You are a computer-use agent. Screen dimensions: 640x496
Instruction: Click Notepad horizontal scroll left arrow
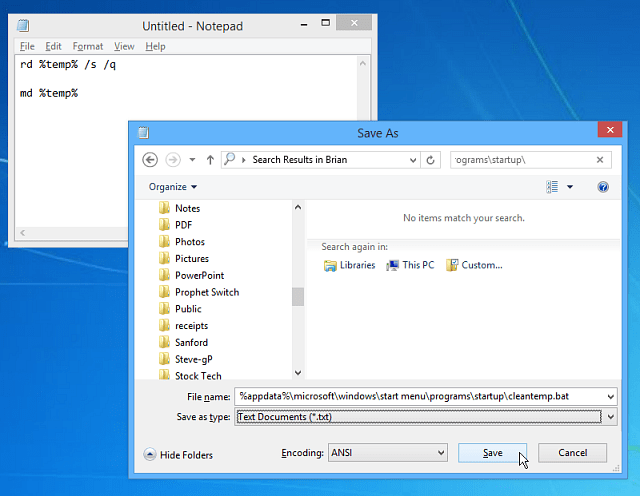[23, 233]
